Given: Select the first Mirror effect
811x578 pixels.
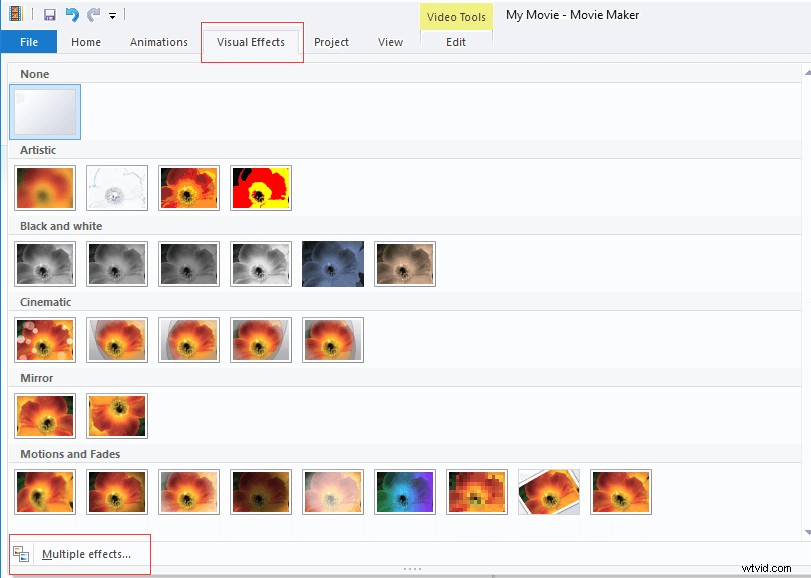Looking at the screenshot, I should 44,415.
